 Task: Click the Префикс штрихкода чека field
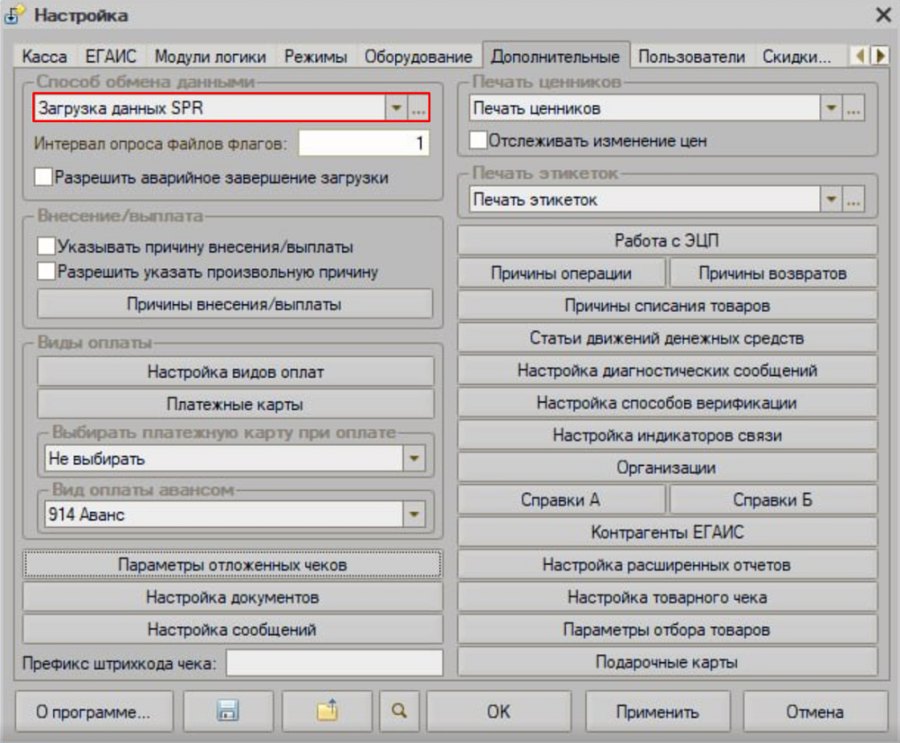(335, 663)
